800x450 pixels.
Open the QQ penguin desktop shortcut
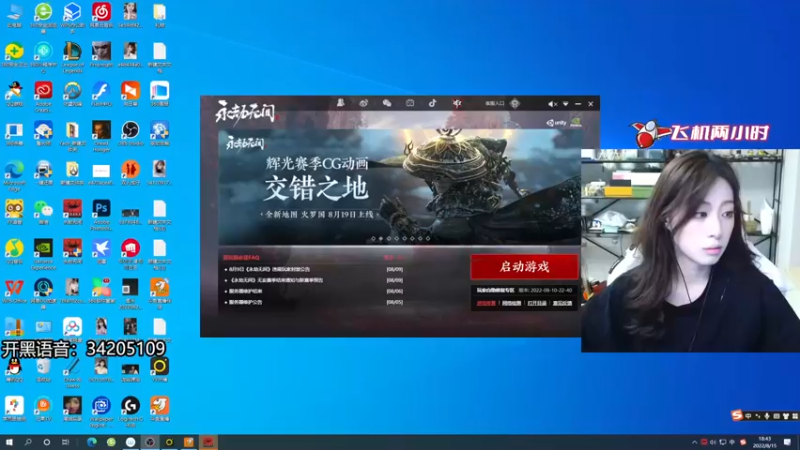(14, 370)
